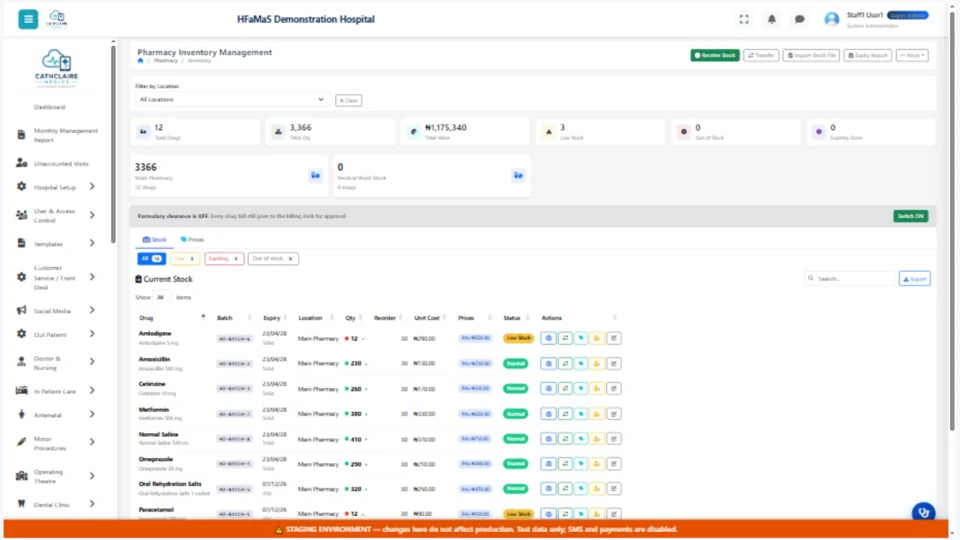Filter stock by Out of stock chip

273,259
